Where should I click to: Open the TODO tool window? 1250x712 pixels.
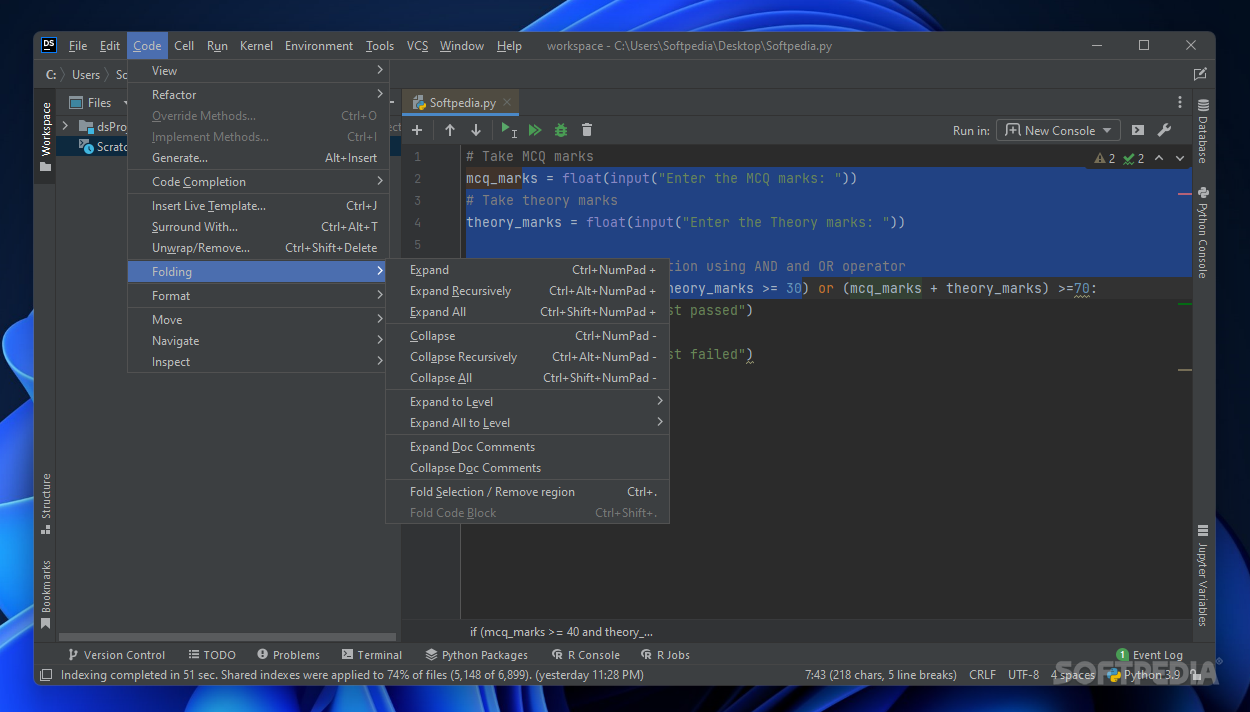click(211, 655)
